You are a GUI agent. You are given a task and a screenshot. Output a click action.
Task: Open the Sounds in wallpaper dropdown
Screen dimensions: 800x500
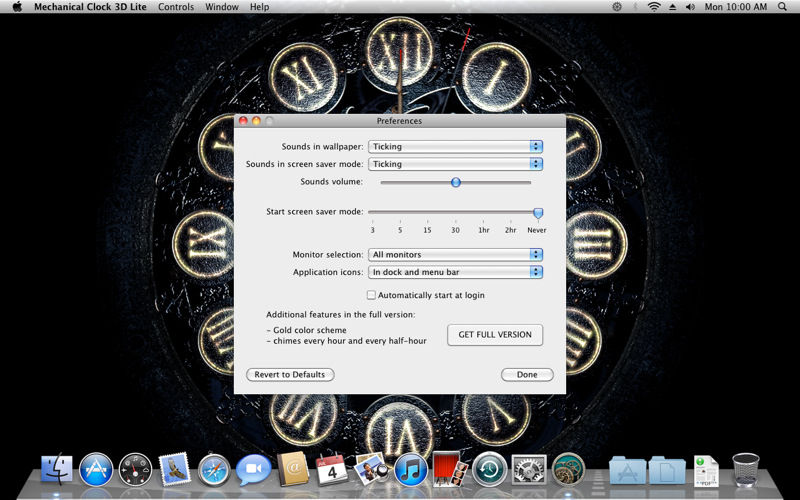coord(455,146)
